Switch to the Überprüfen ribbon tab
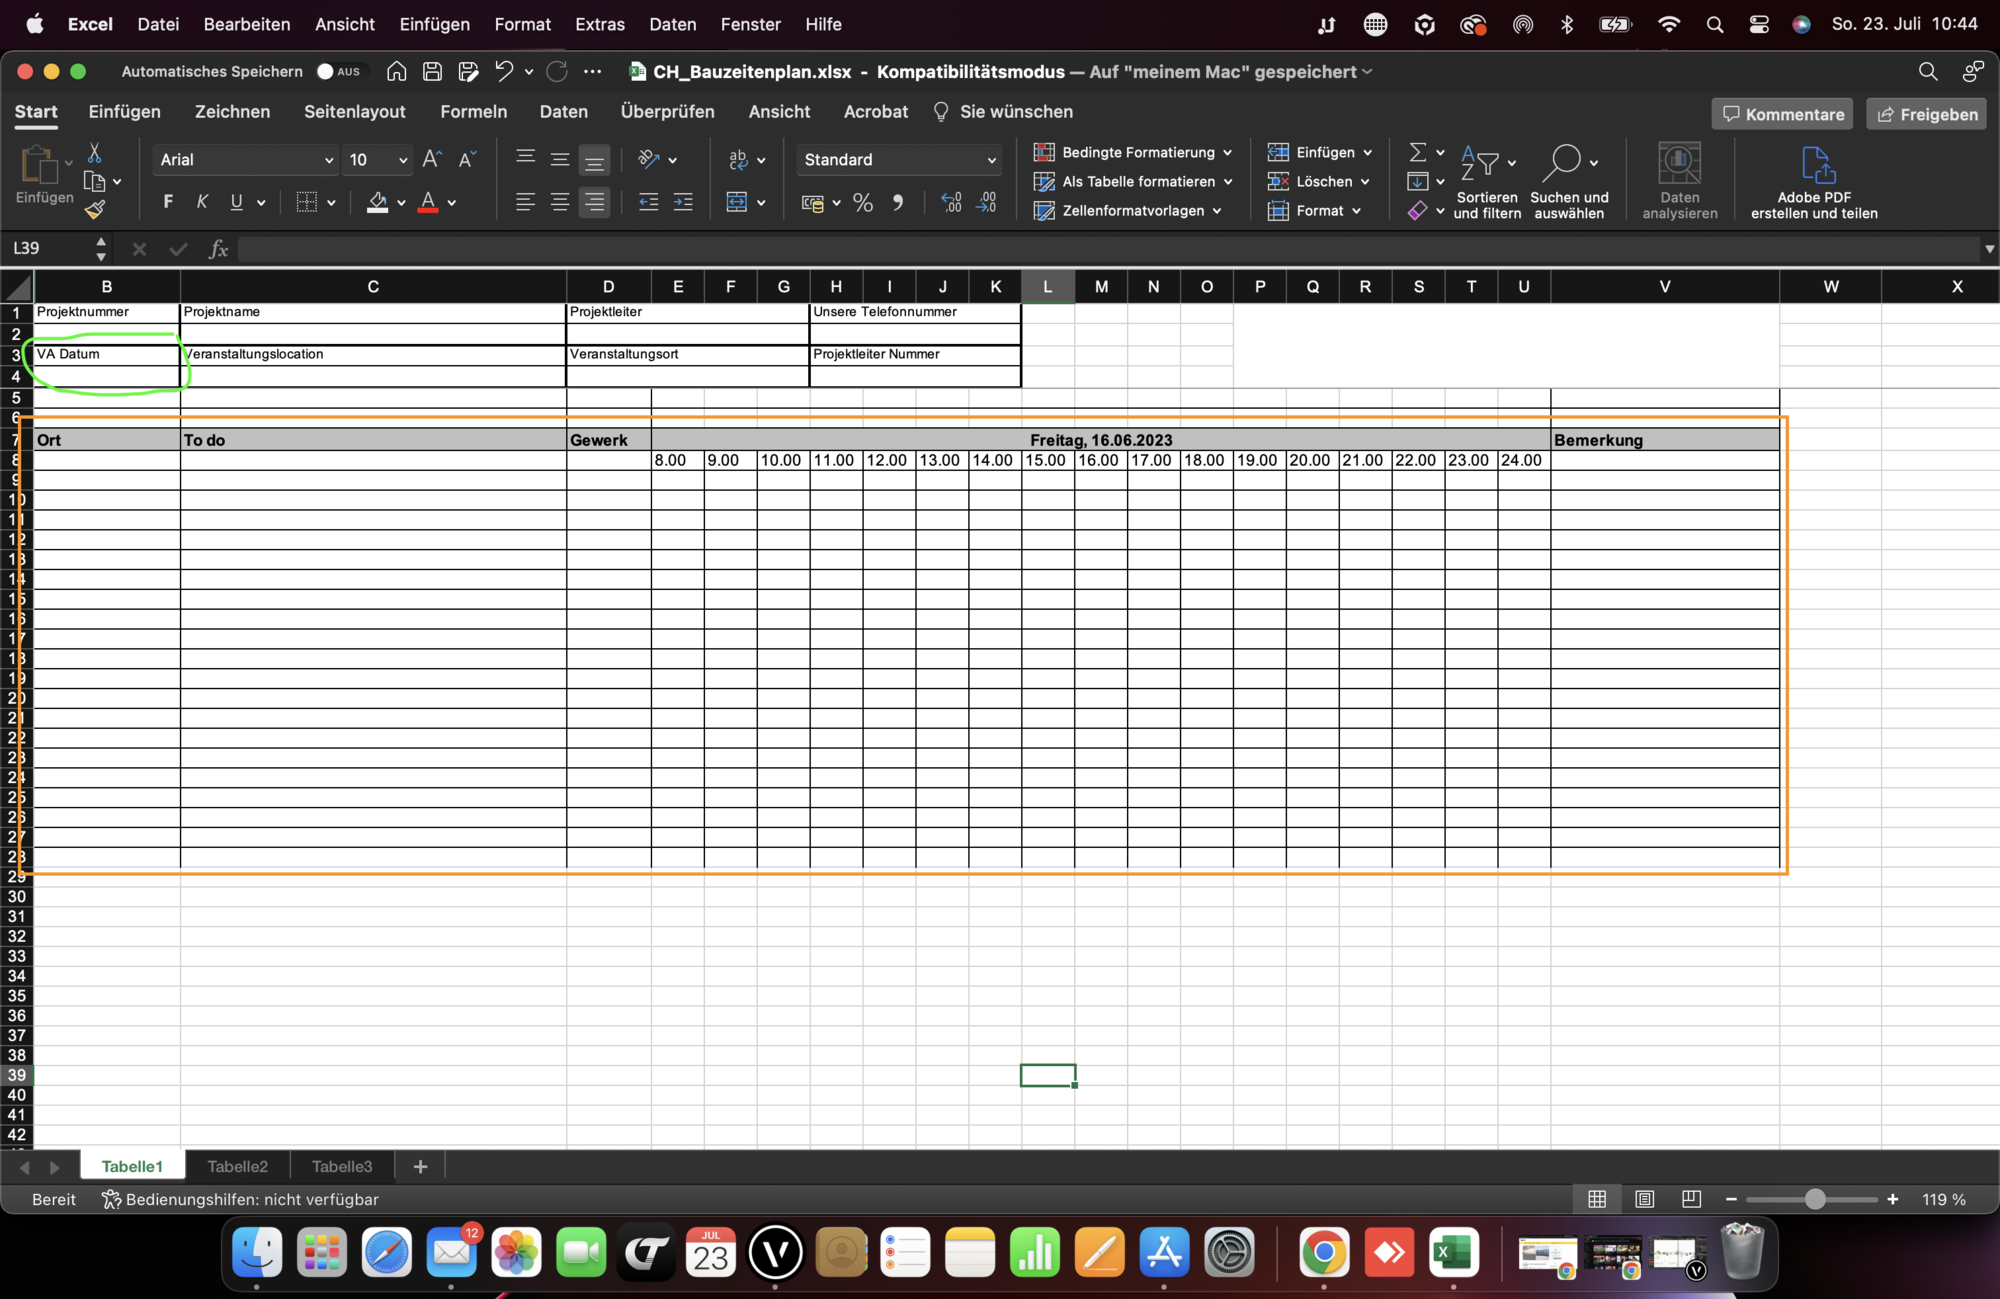 668,111
